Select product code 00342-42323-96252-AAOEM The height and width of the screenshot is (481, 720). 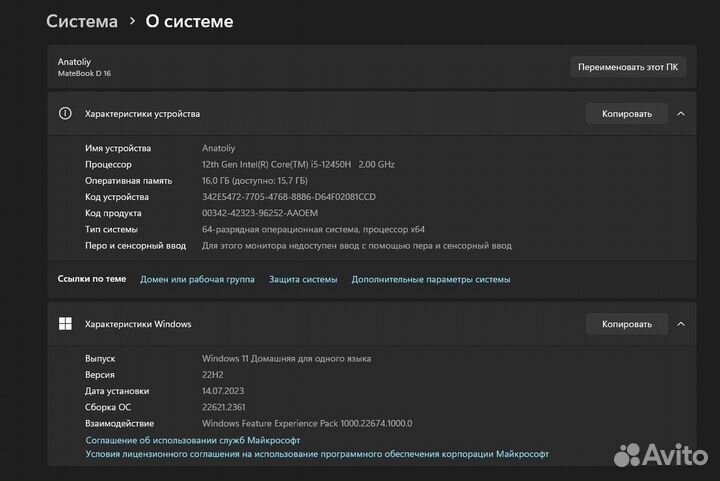260,213
